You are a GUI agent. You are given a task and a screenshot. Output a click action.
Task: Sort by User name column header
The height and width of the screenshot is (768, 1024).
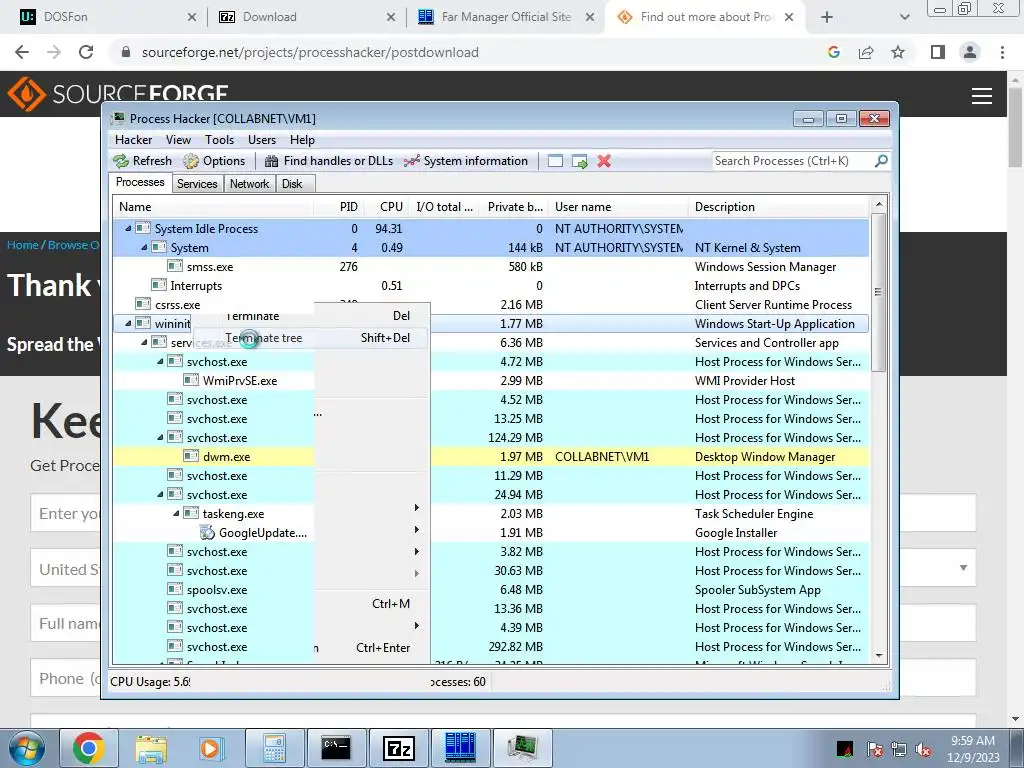click(x=618, y=206)
